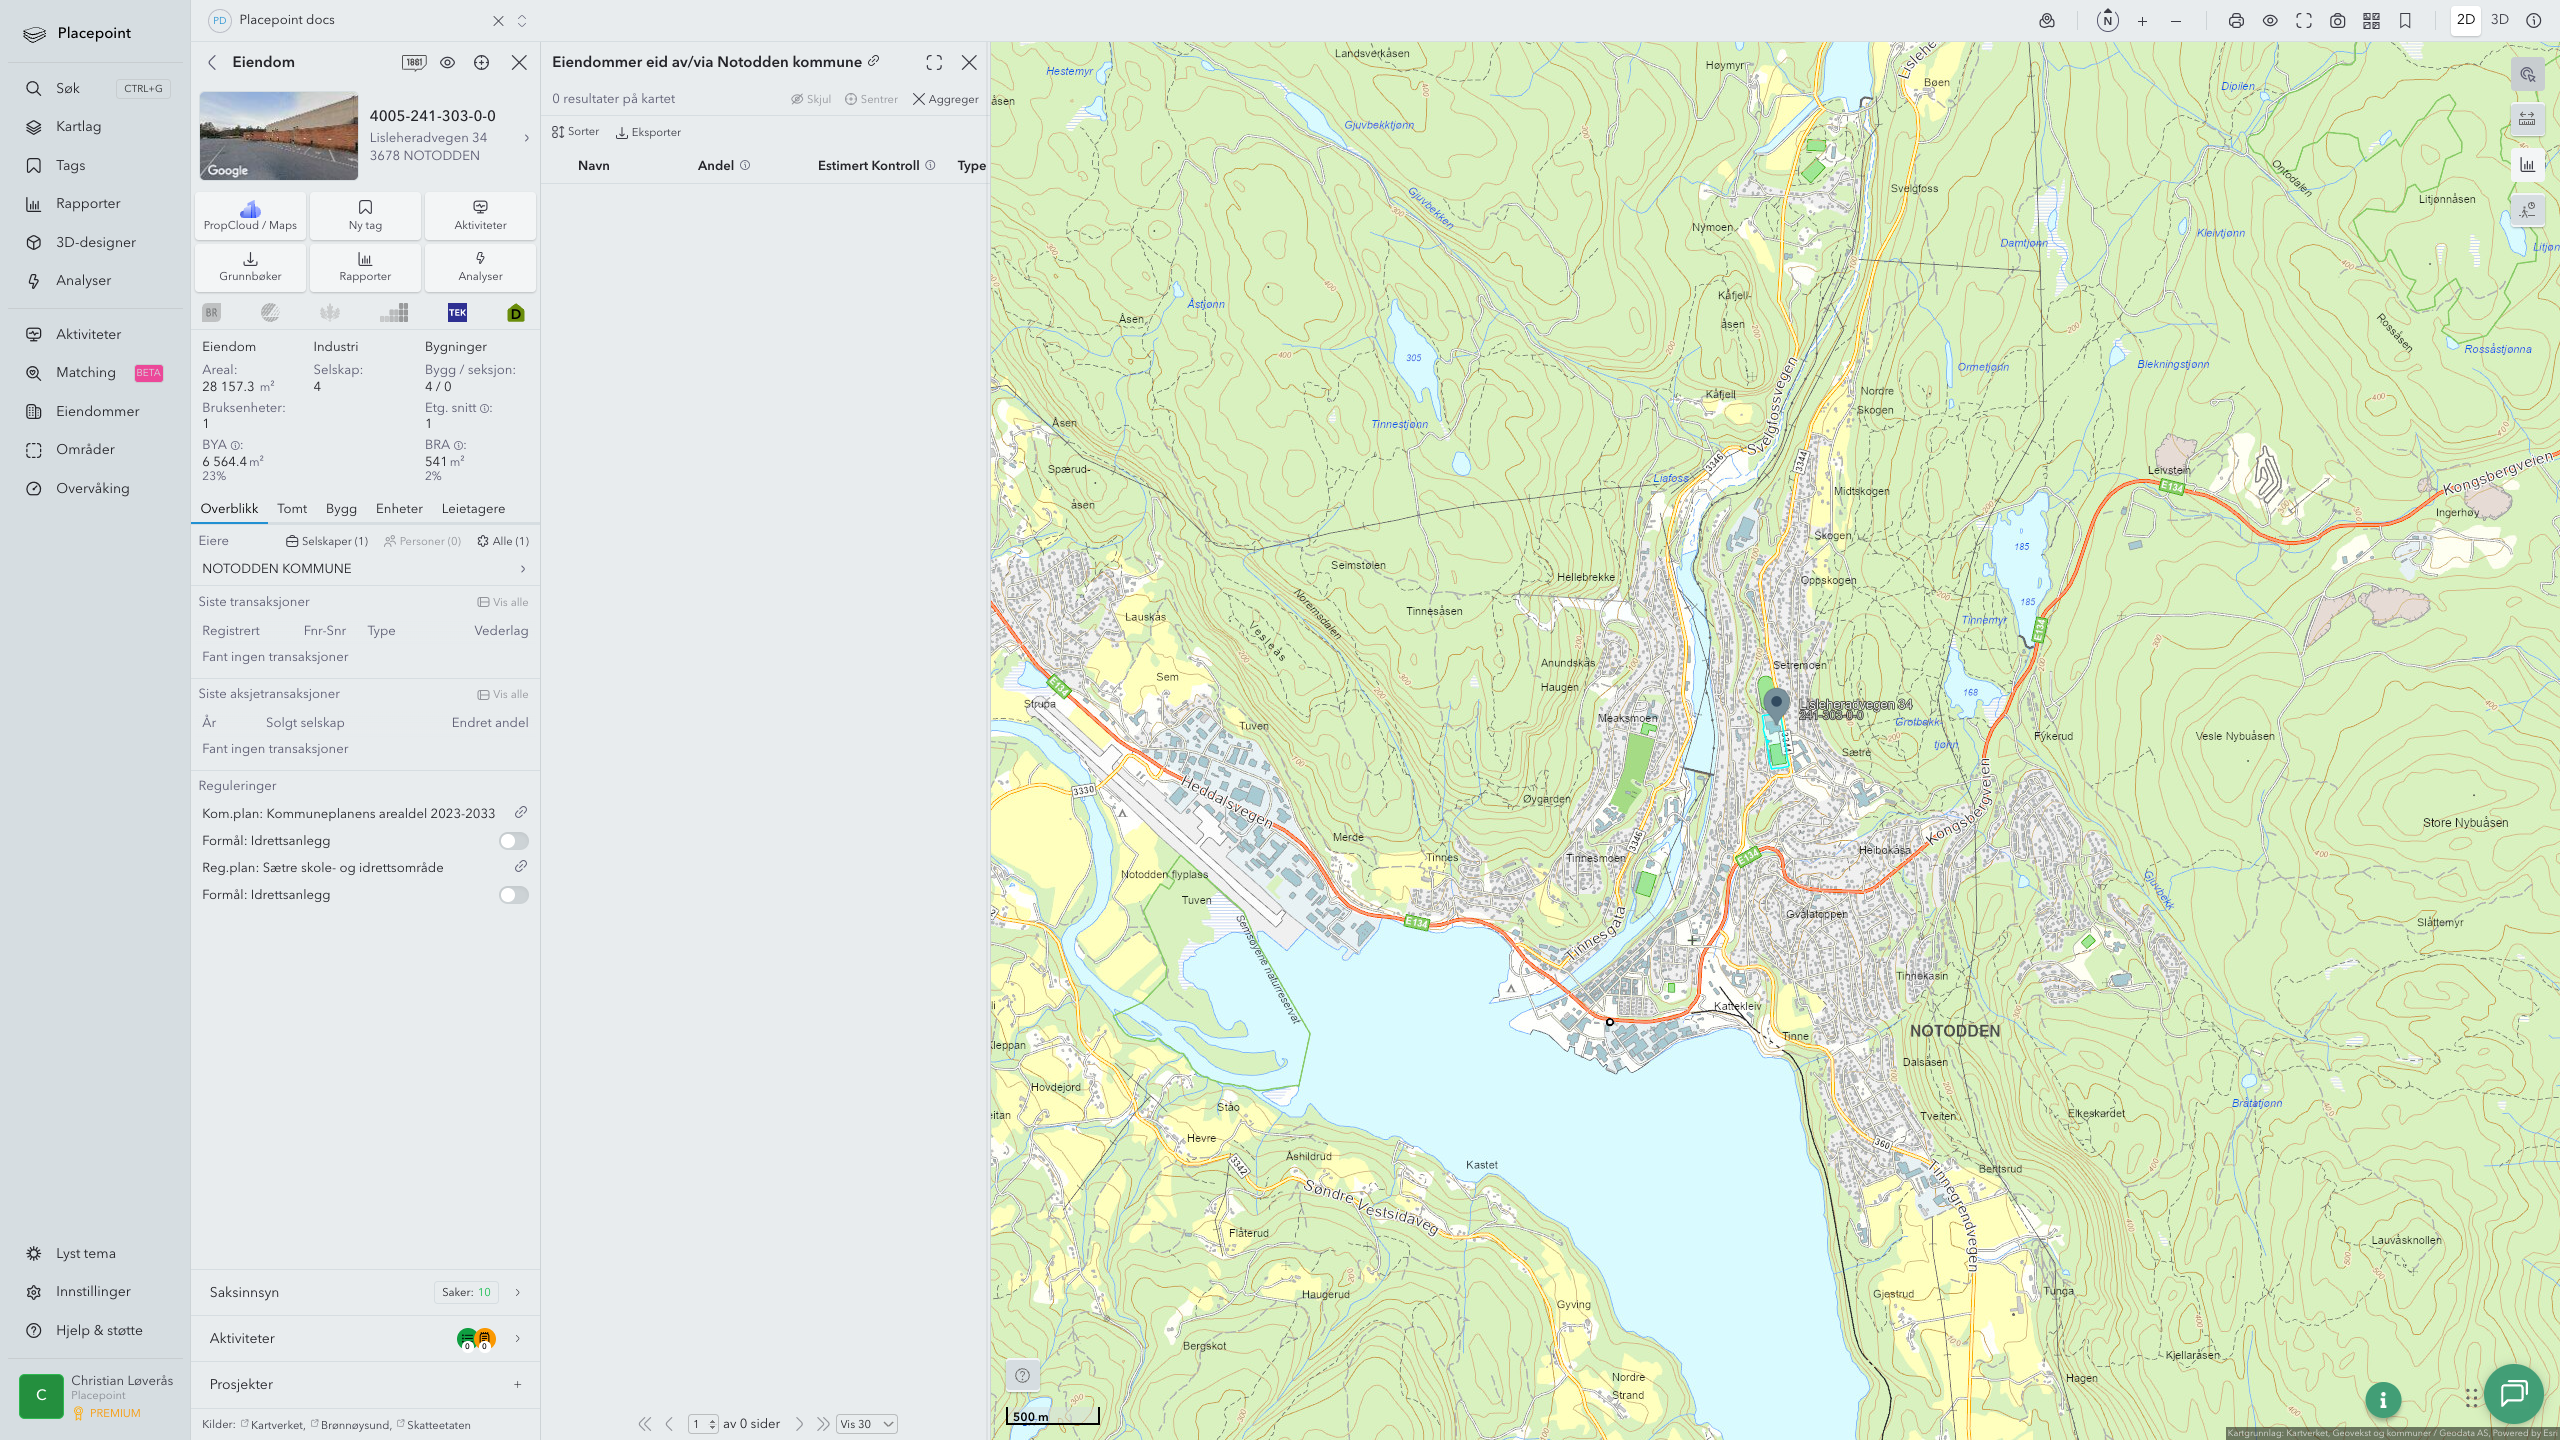Filter owners by Selskaper (1)
Image resolution: width=2560 pixels, height=1440 pixels.
[327, 541]
